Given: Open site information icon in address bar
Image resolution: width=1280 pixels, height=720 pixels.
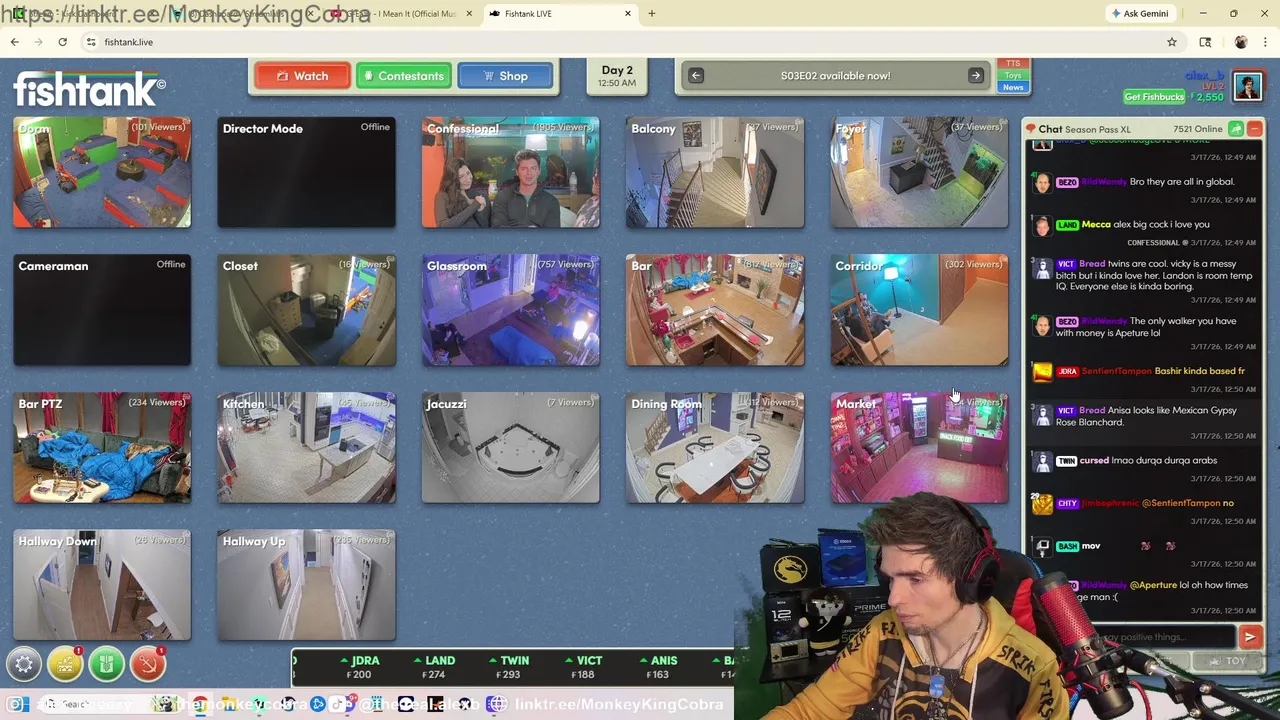Looking at the screenshot, I should pyautogui.click(x=91, y=42).
